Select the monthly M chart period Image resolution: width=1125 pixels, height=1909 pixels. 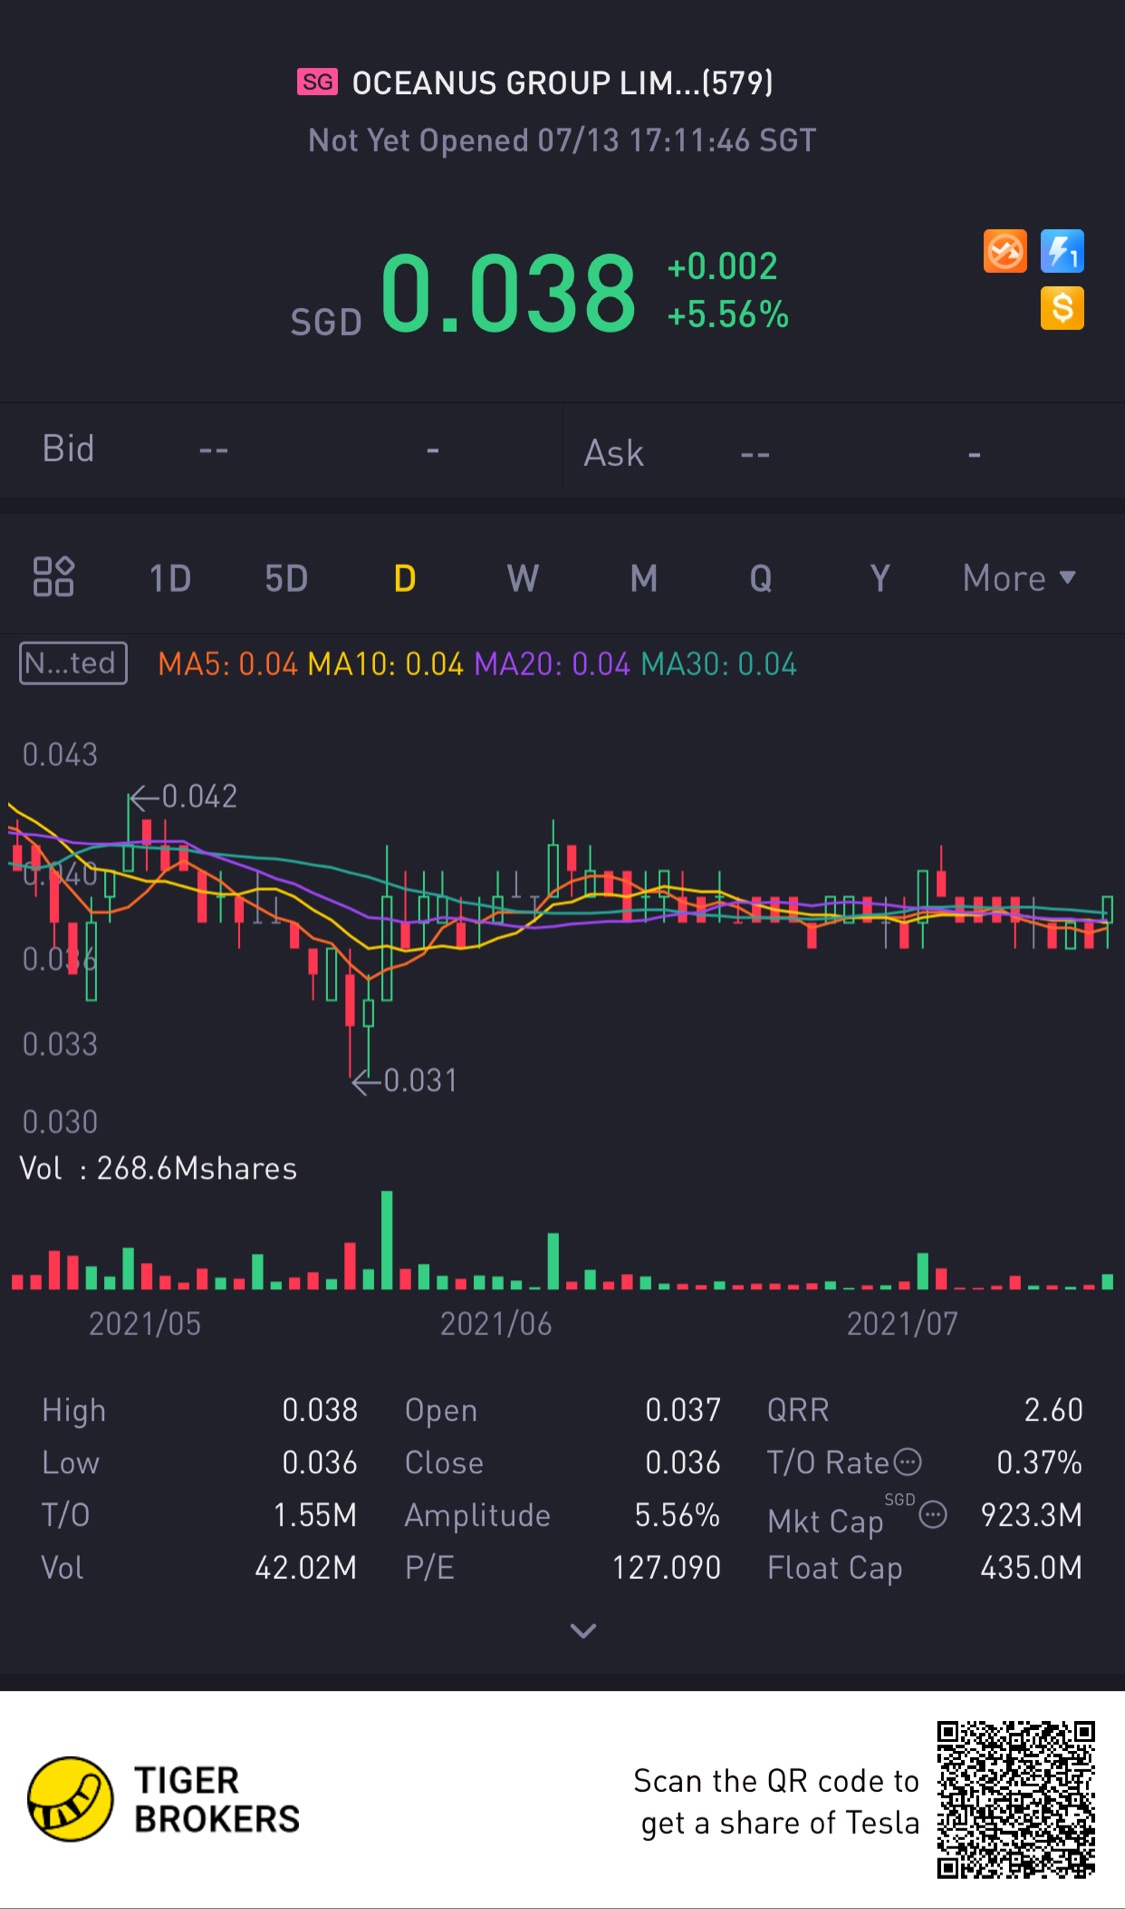click(x=644, y=578)
